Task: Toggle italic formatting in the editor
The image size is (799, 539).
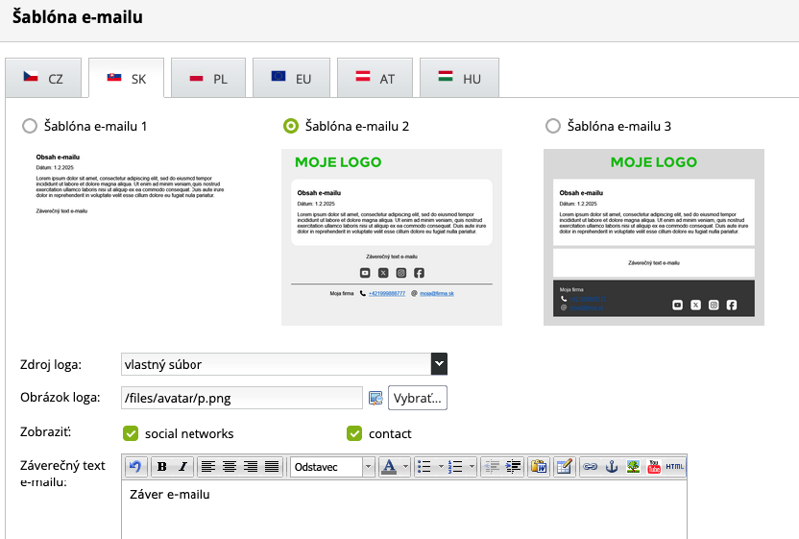Action: 183,467
